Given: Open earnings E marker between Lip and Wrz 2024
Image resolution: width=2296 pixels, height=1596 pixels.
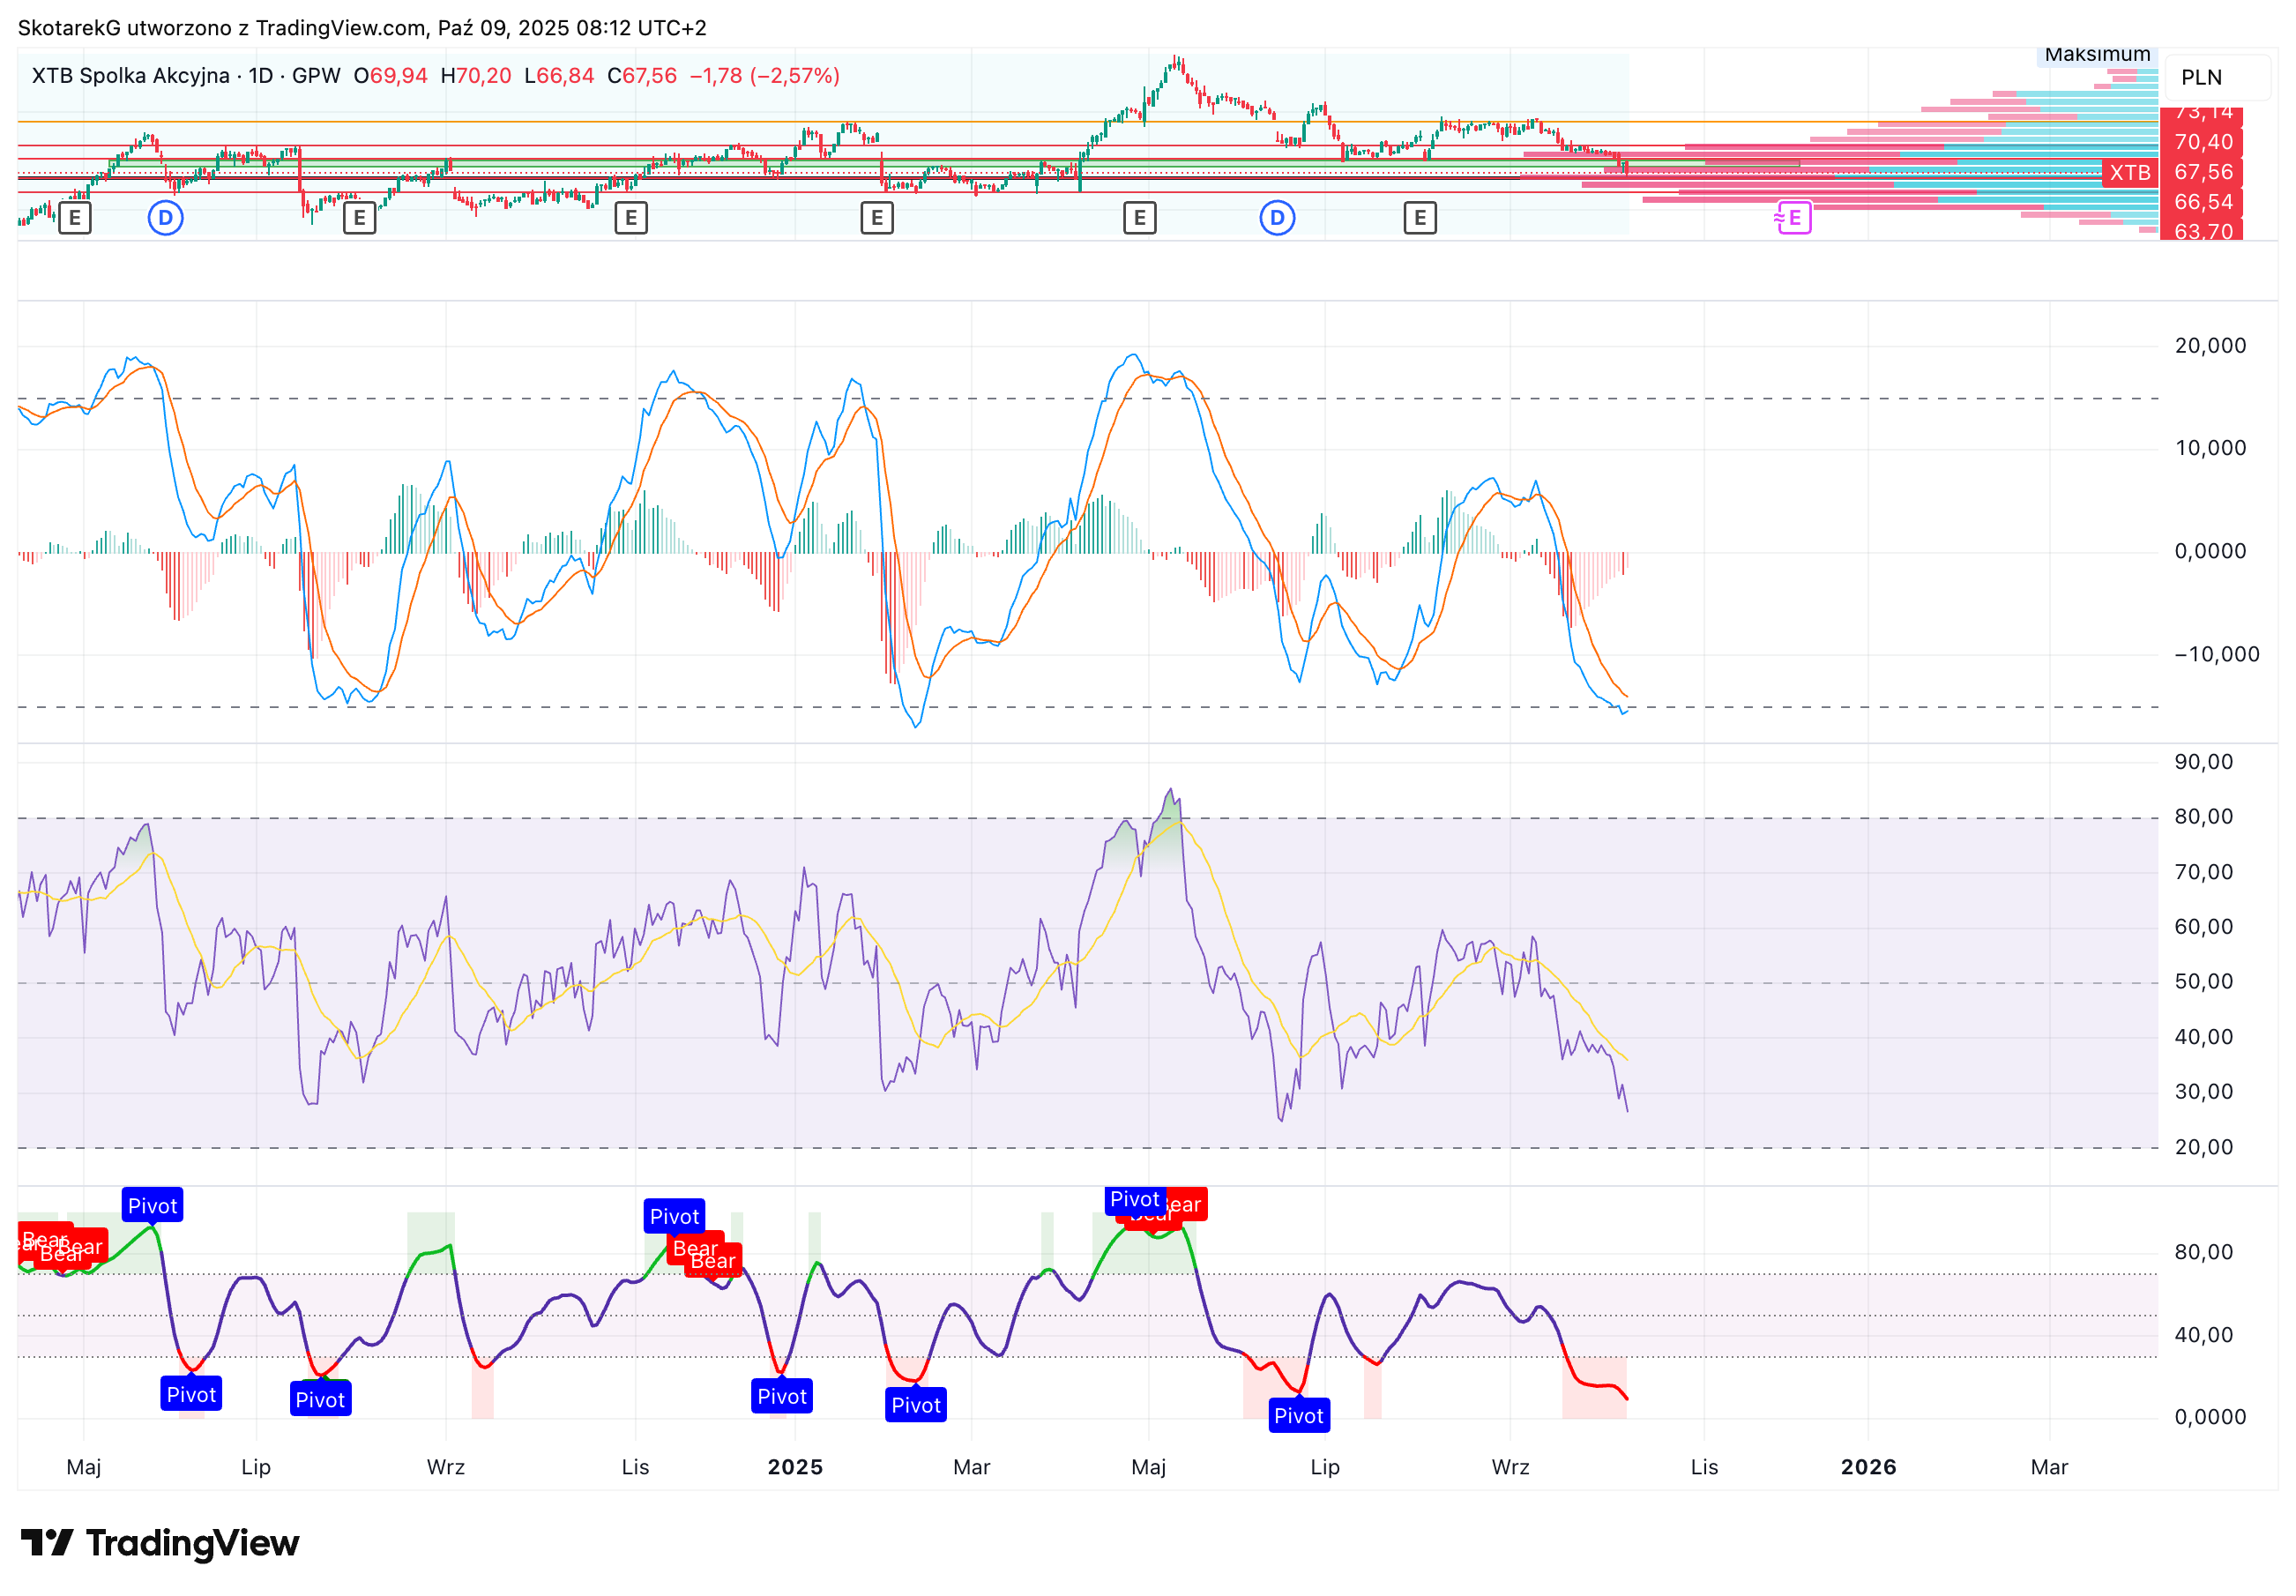Looking at the screenshot, I should click(x=358, y=217).
